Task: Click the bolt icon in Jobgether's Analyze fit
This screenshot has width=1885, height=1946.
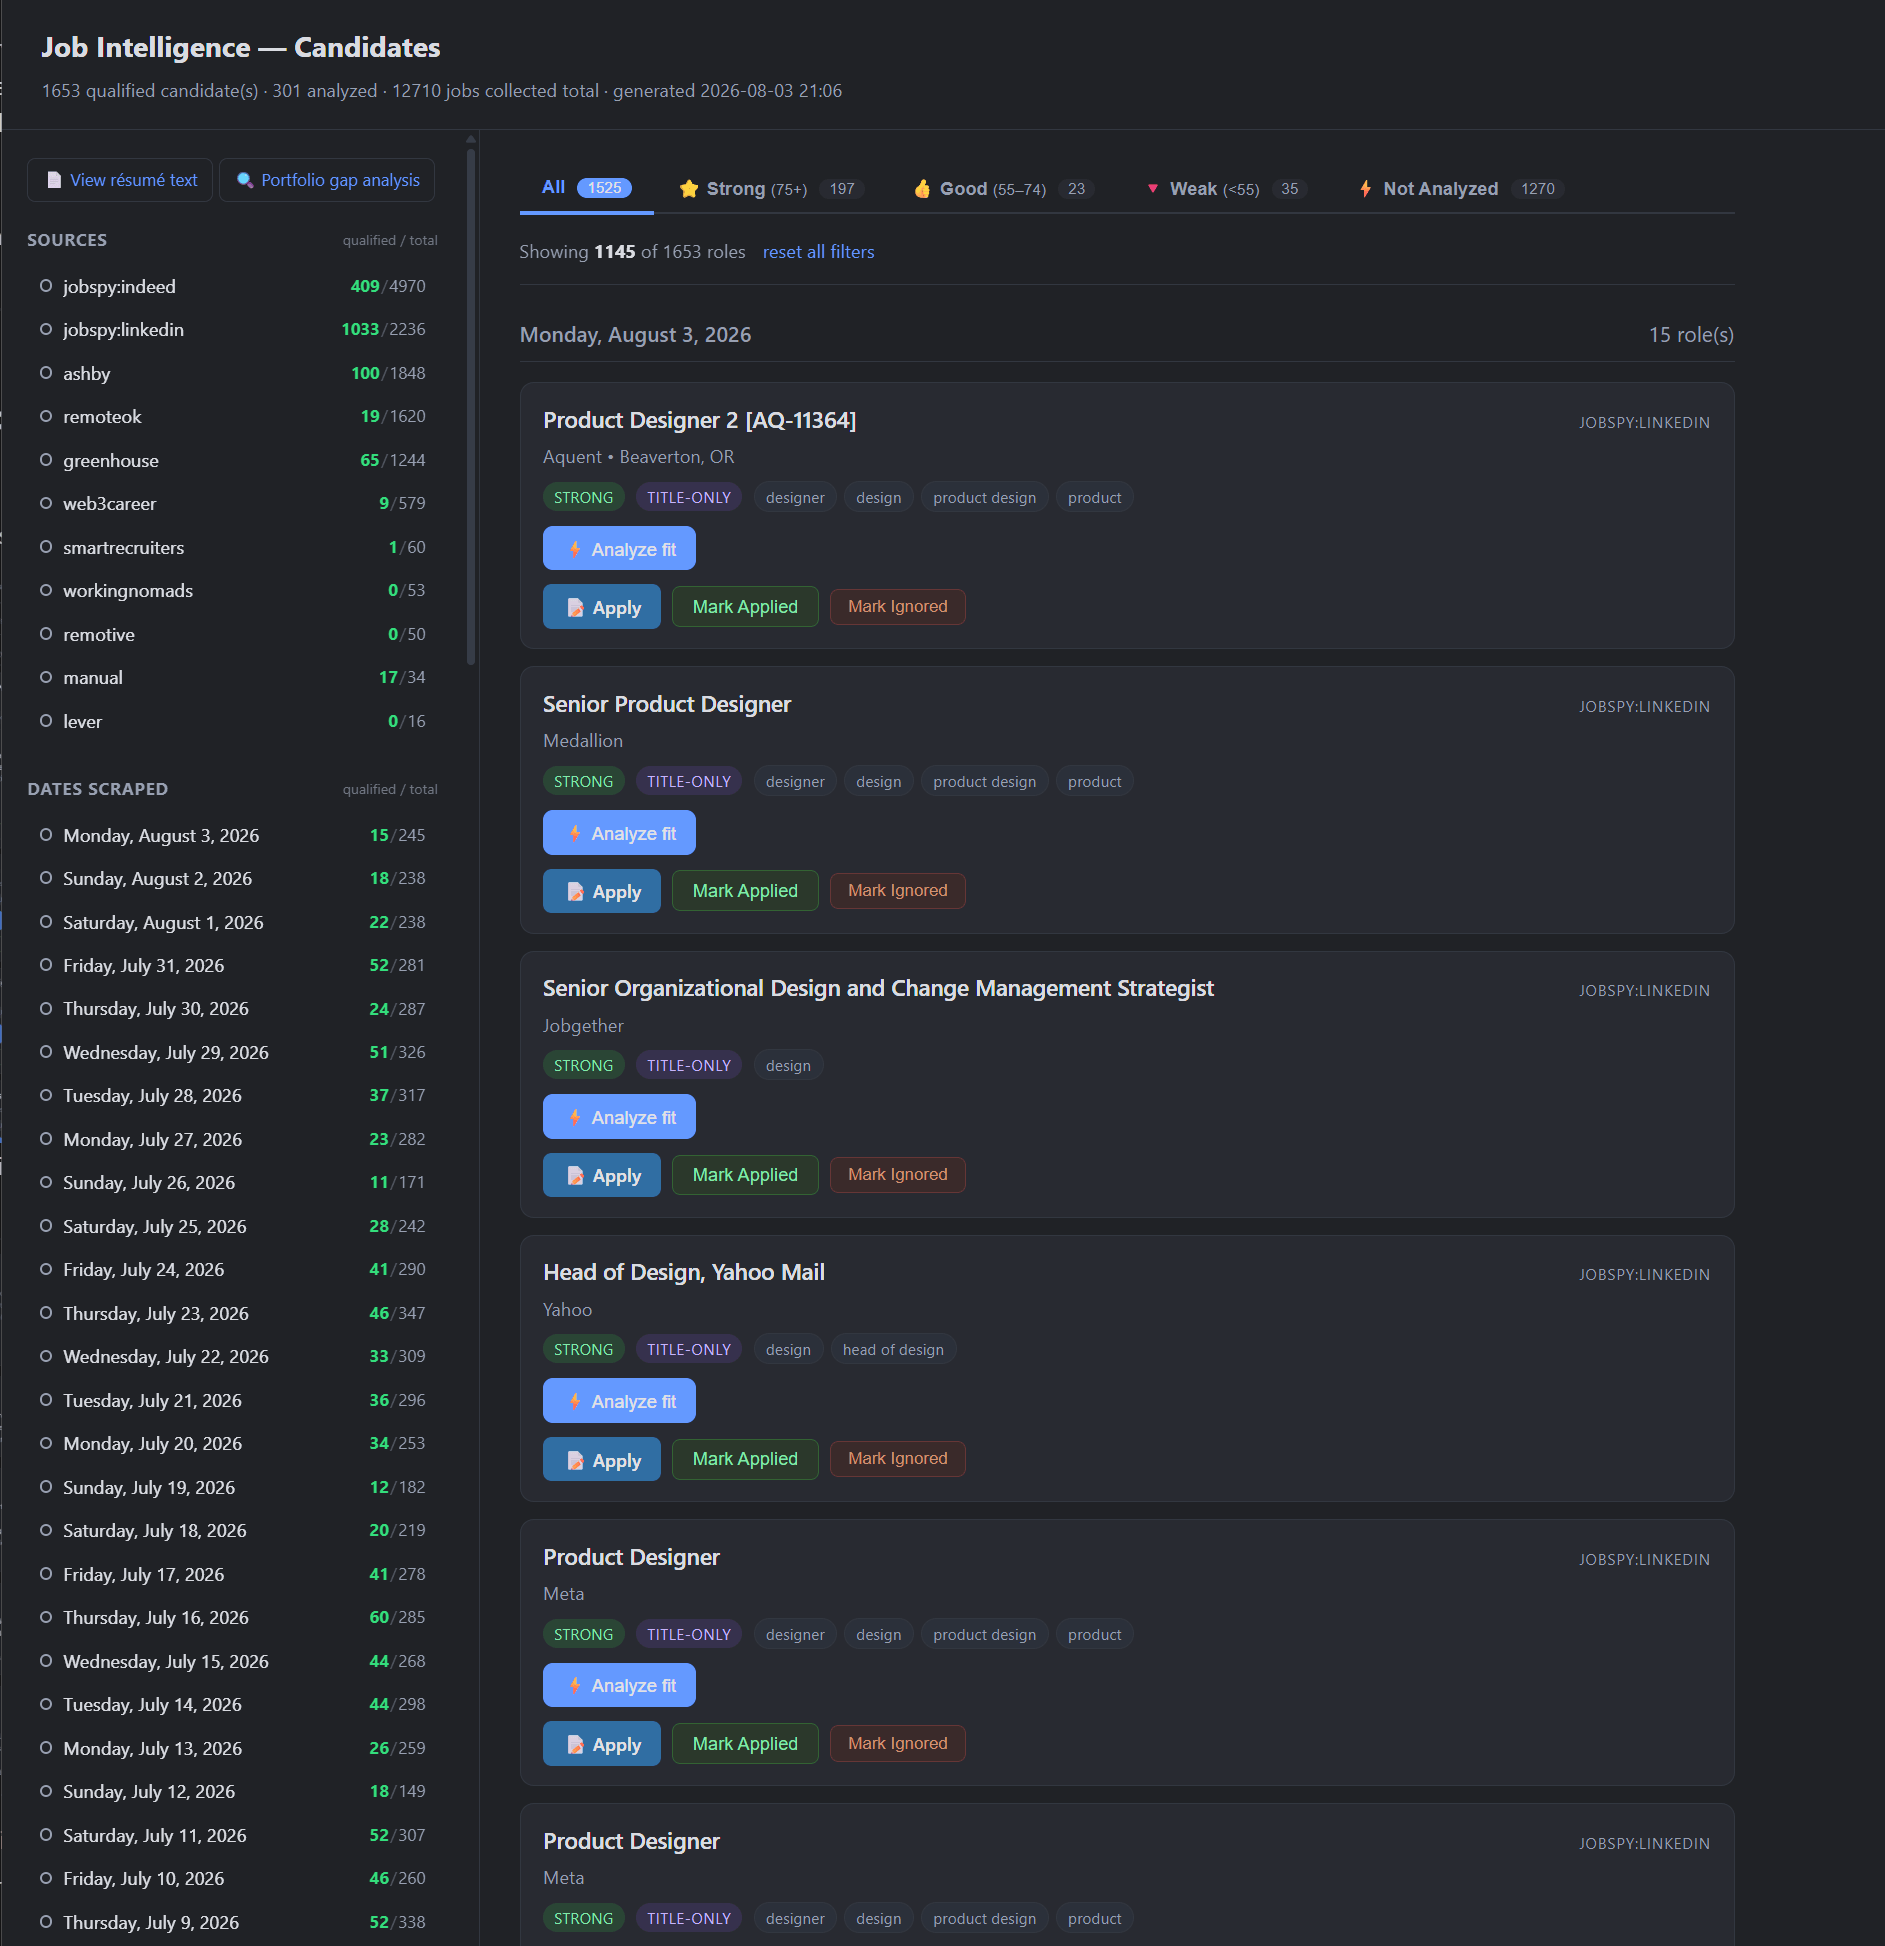Action: click(x=575, y=1117)
